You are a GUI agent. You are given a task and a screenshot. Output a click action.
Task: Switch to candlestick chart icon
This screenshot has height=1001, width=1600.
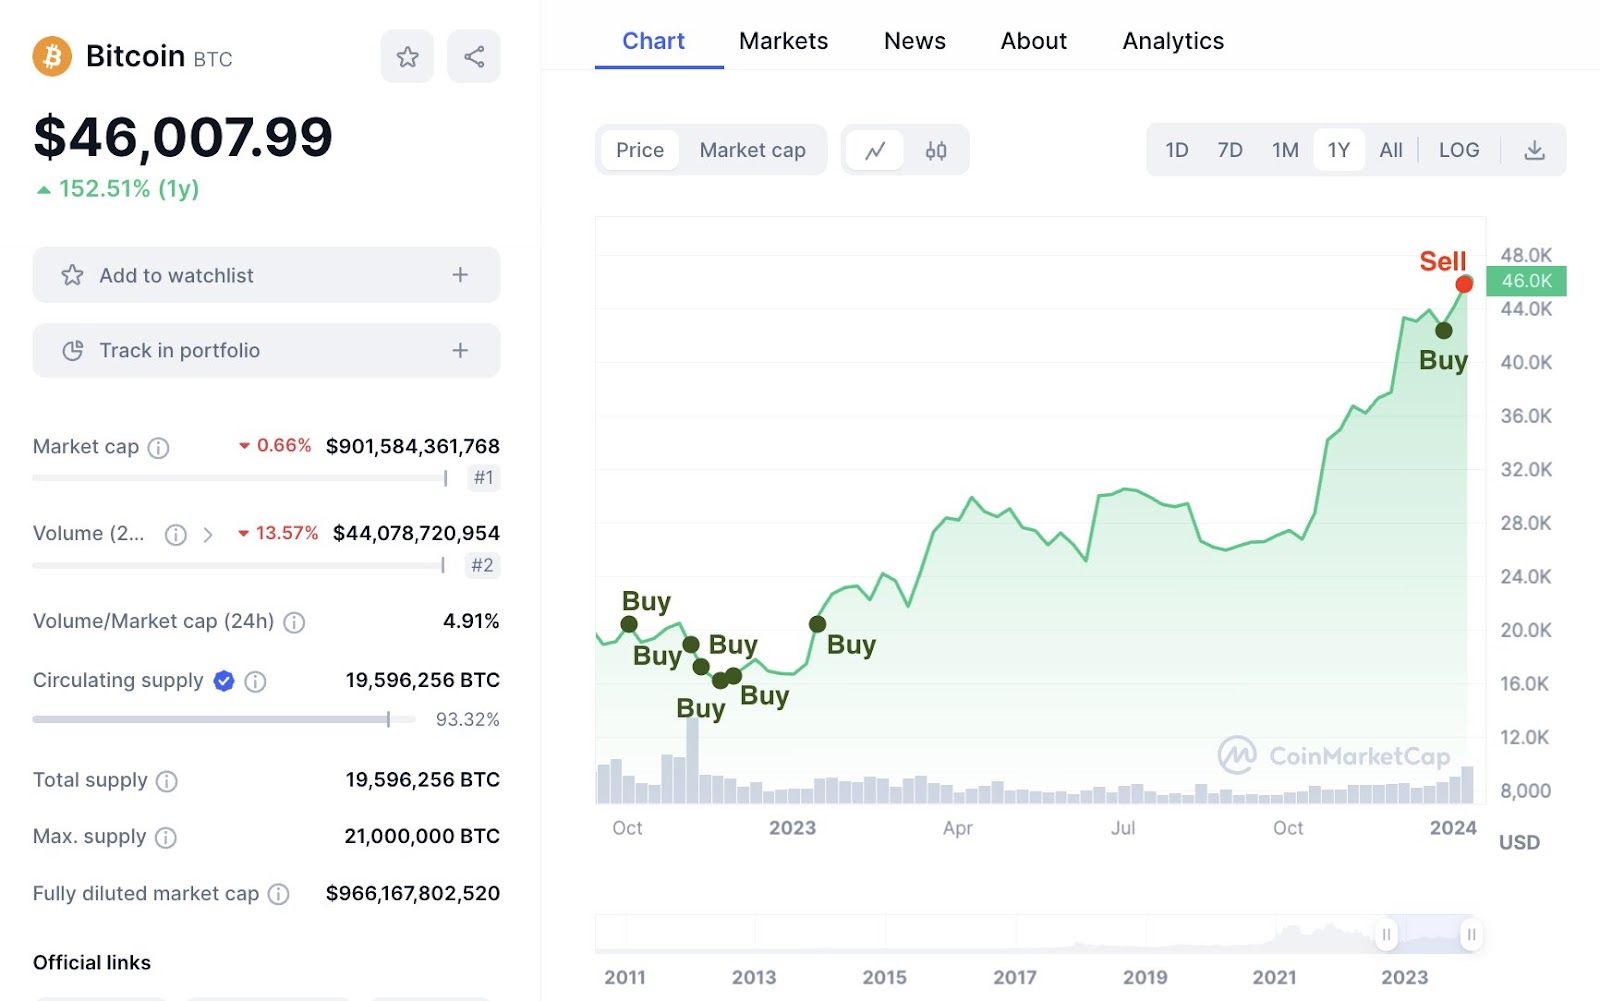(936, 151)
